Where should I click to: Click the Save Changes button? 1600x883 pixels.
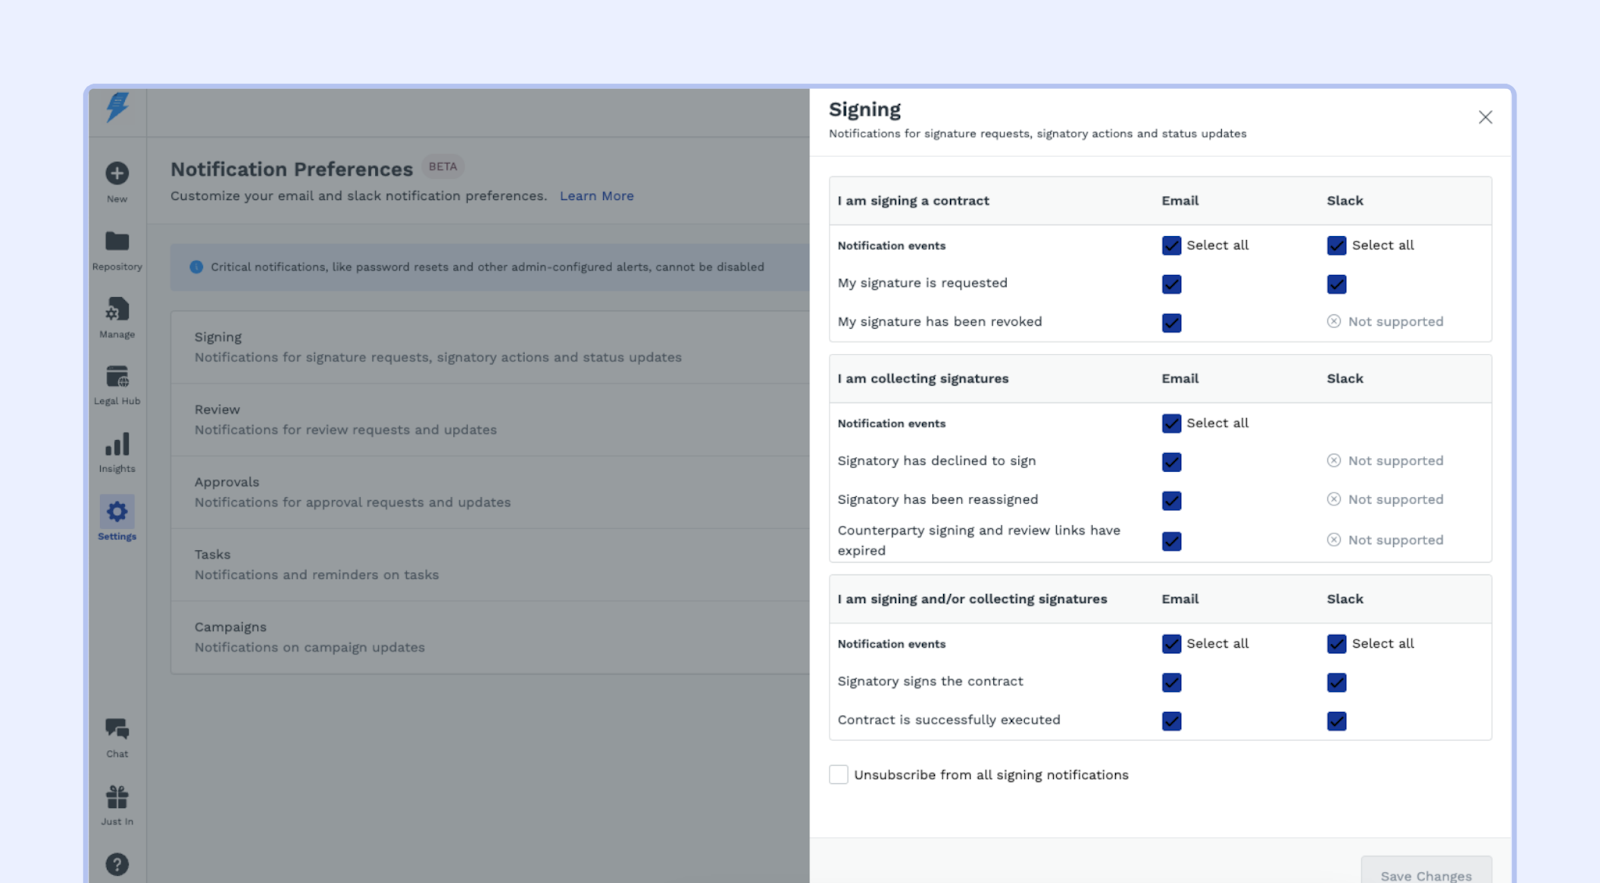click(x=1426, y=875)
